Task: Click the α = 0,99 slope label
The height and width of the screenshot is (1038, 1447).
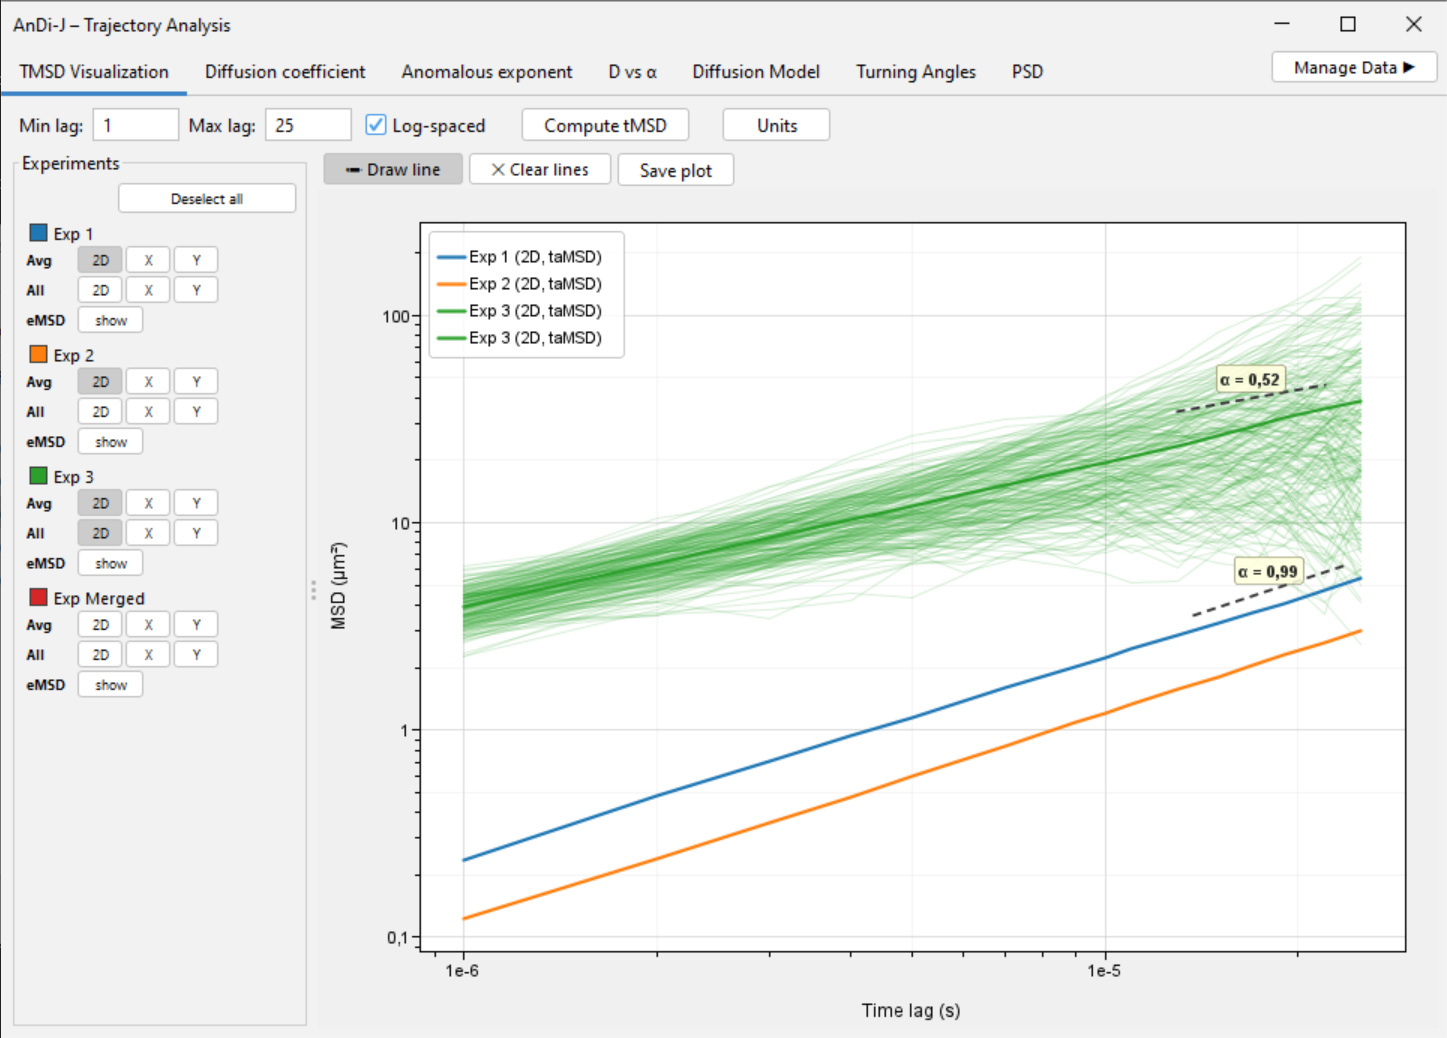Action: coord(1267,572)
